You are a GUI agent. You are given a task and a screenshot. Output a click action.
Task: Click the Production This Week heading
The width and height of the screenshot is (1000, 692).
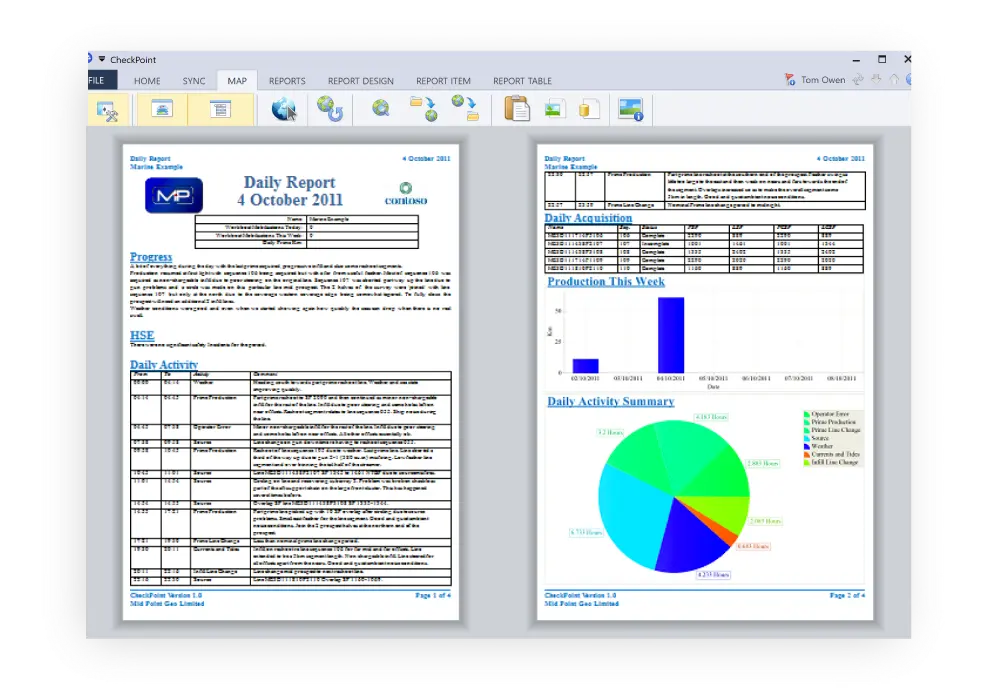point(606,281)
